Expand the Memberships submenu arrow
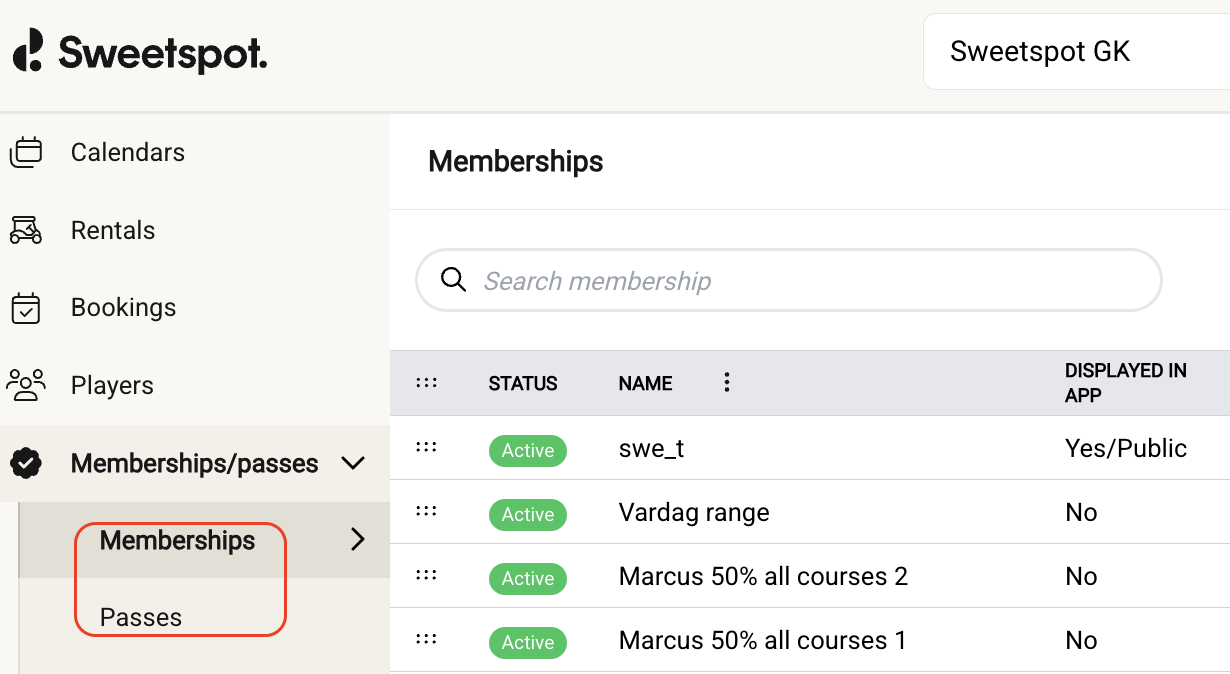 tap(358, 540)
